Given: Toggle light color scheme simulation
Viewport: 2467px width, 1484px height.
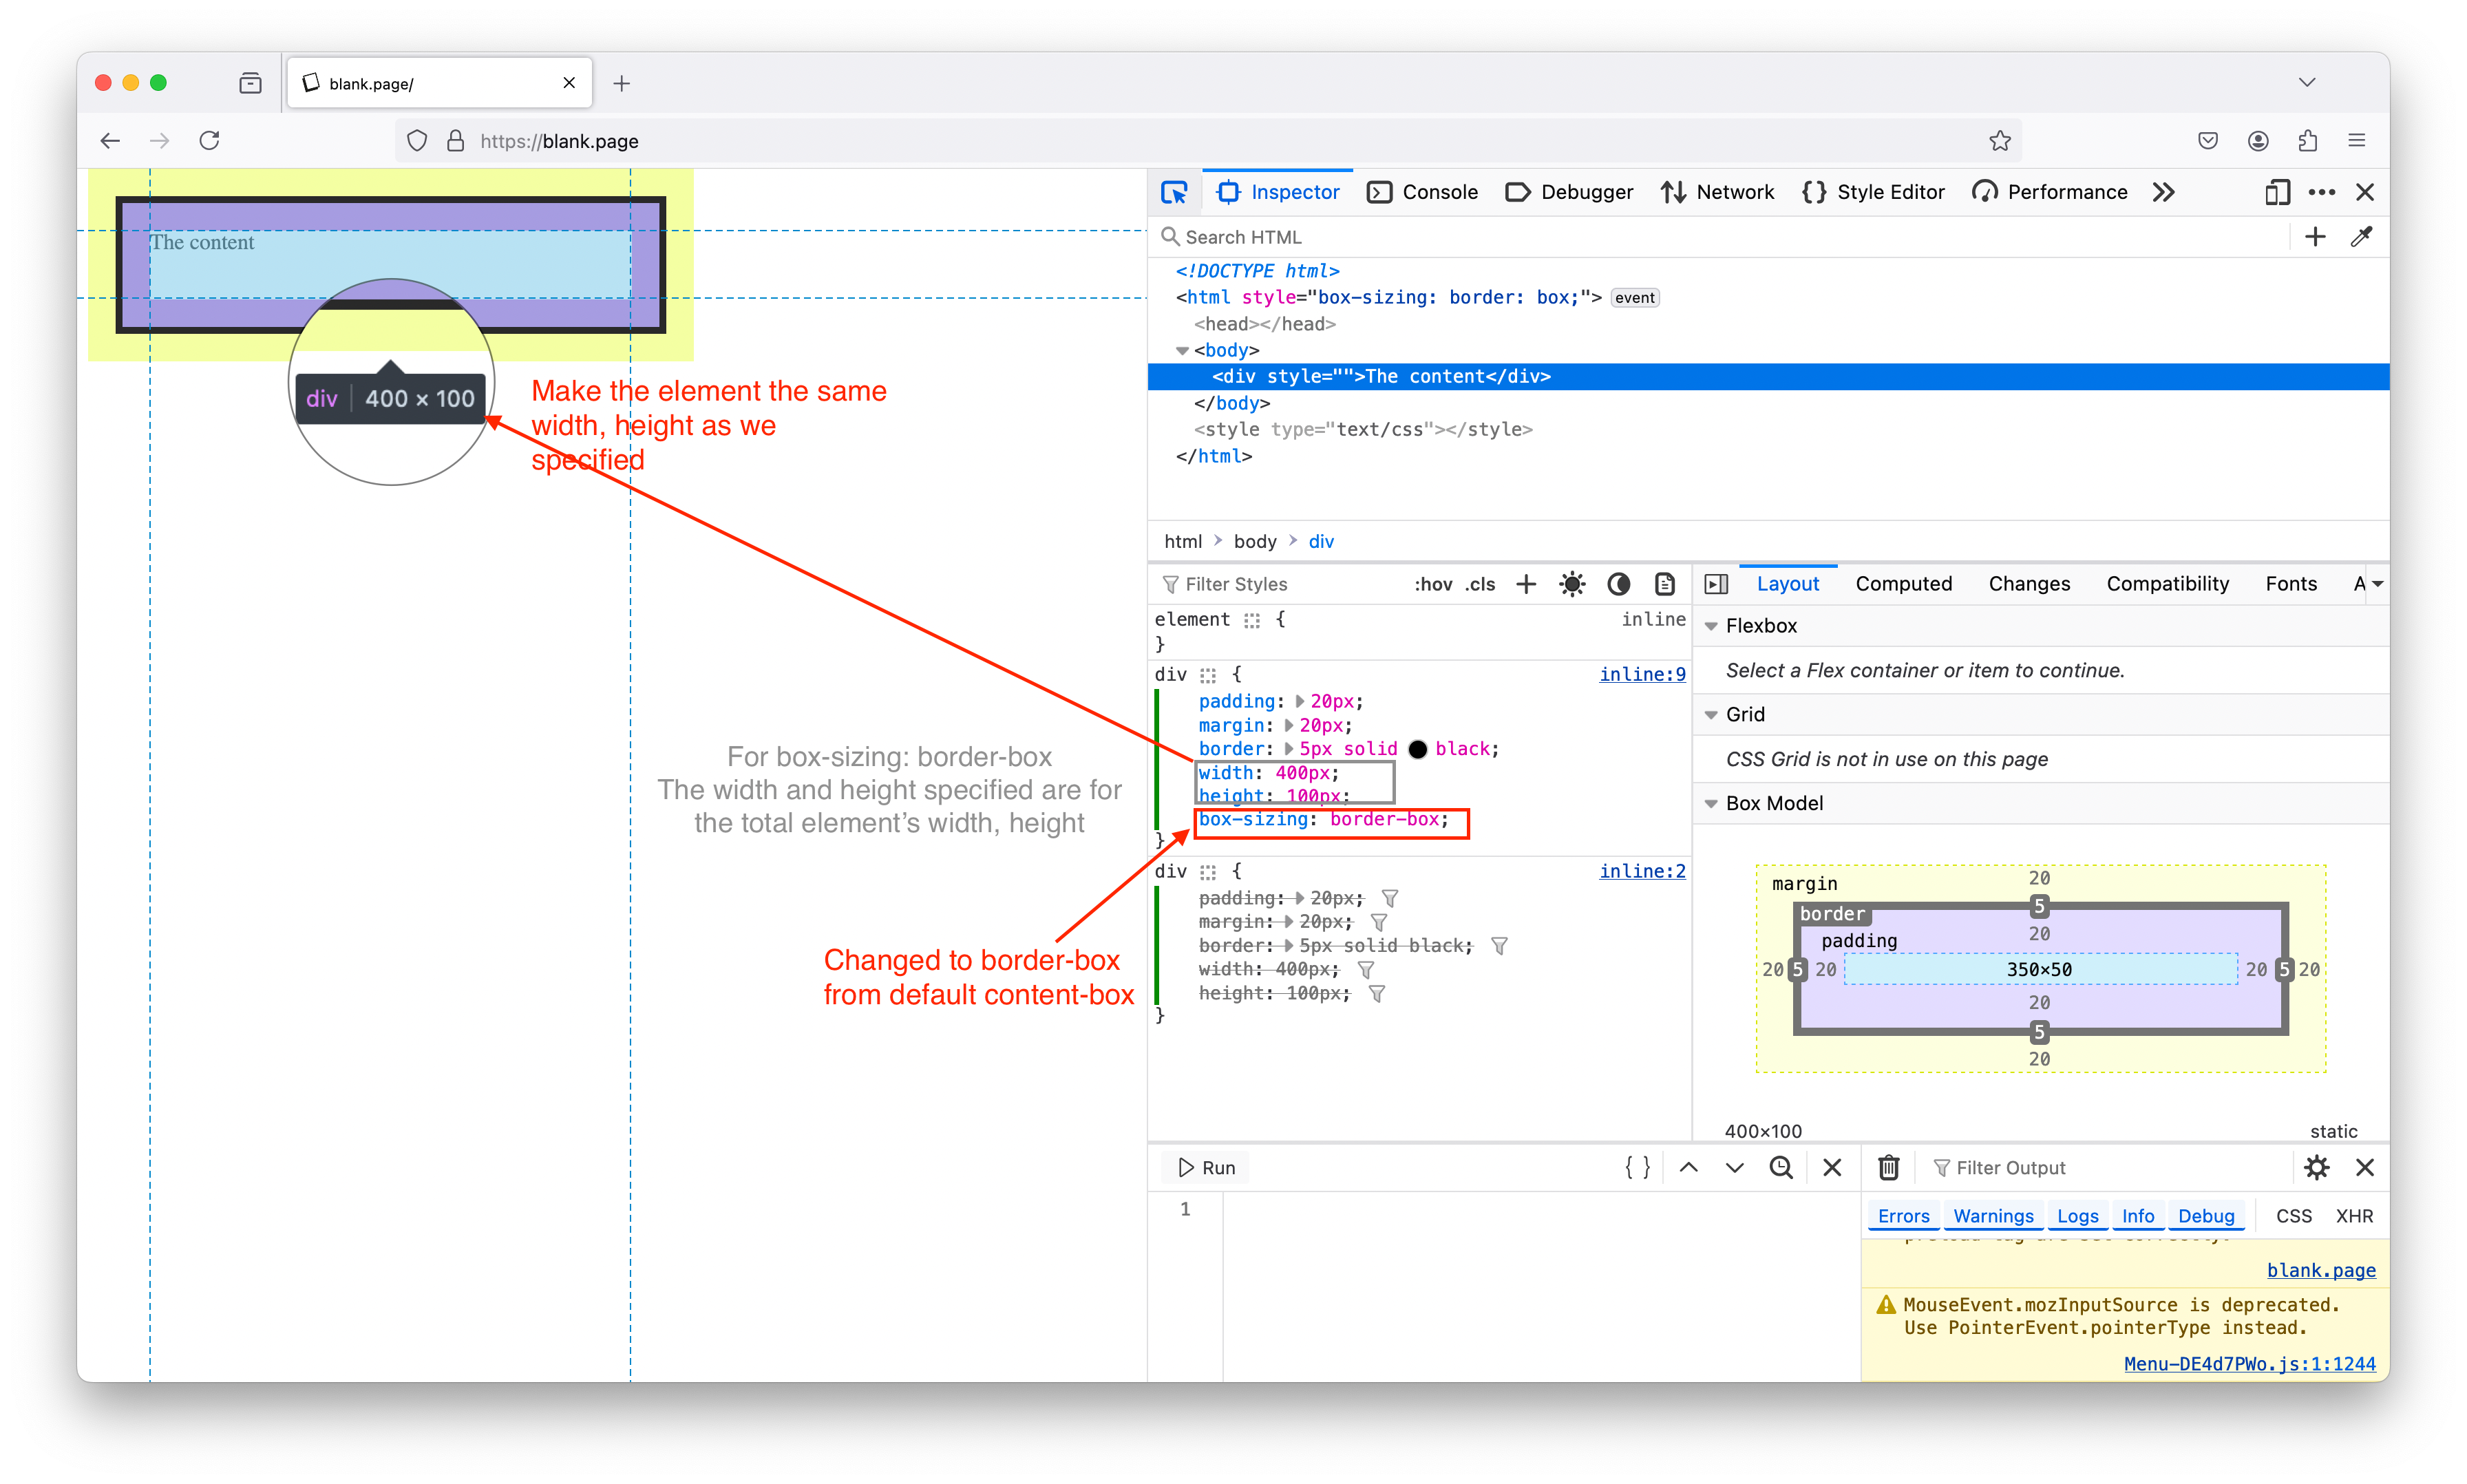Looking at the screenshot, I should [1572, 584].
